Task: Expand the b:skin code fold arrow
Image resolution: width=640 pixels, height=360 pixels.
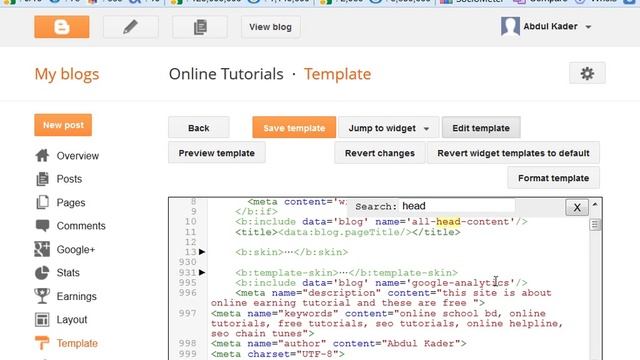Action: (202, 252)
